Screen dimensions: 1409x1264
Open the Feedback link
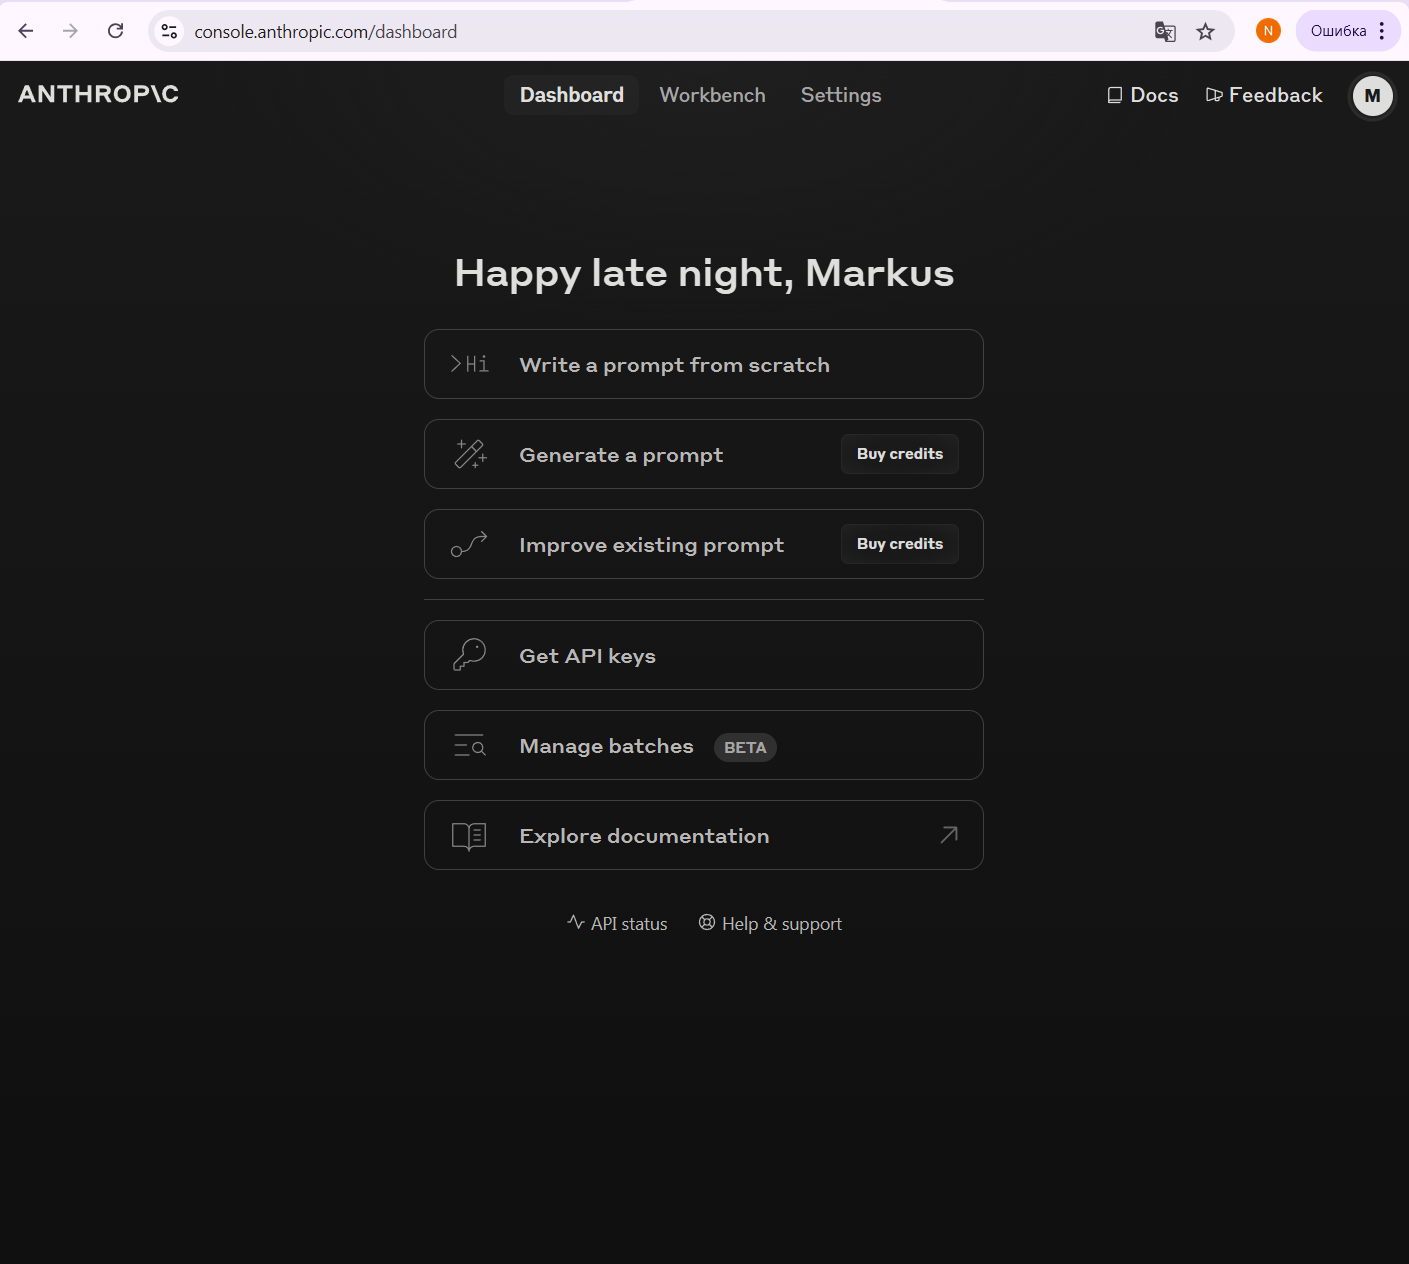(1264, 95)
